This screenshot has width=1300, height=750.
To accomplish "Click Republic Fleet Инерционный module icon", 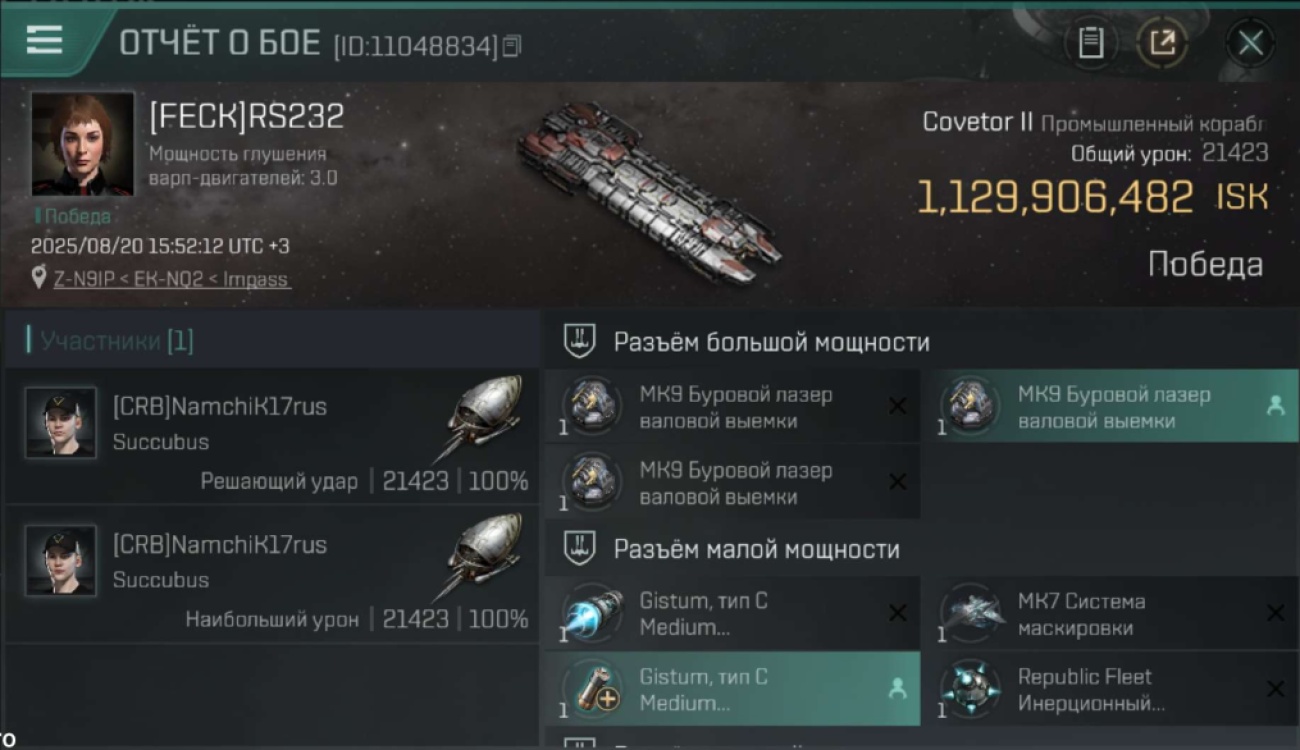I will [x=971, y=689].
